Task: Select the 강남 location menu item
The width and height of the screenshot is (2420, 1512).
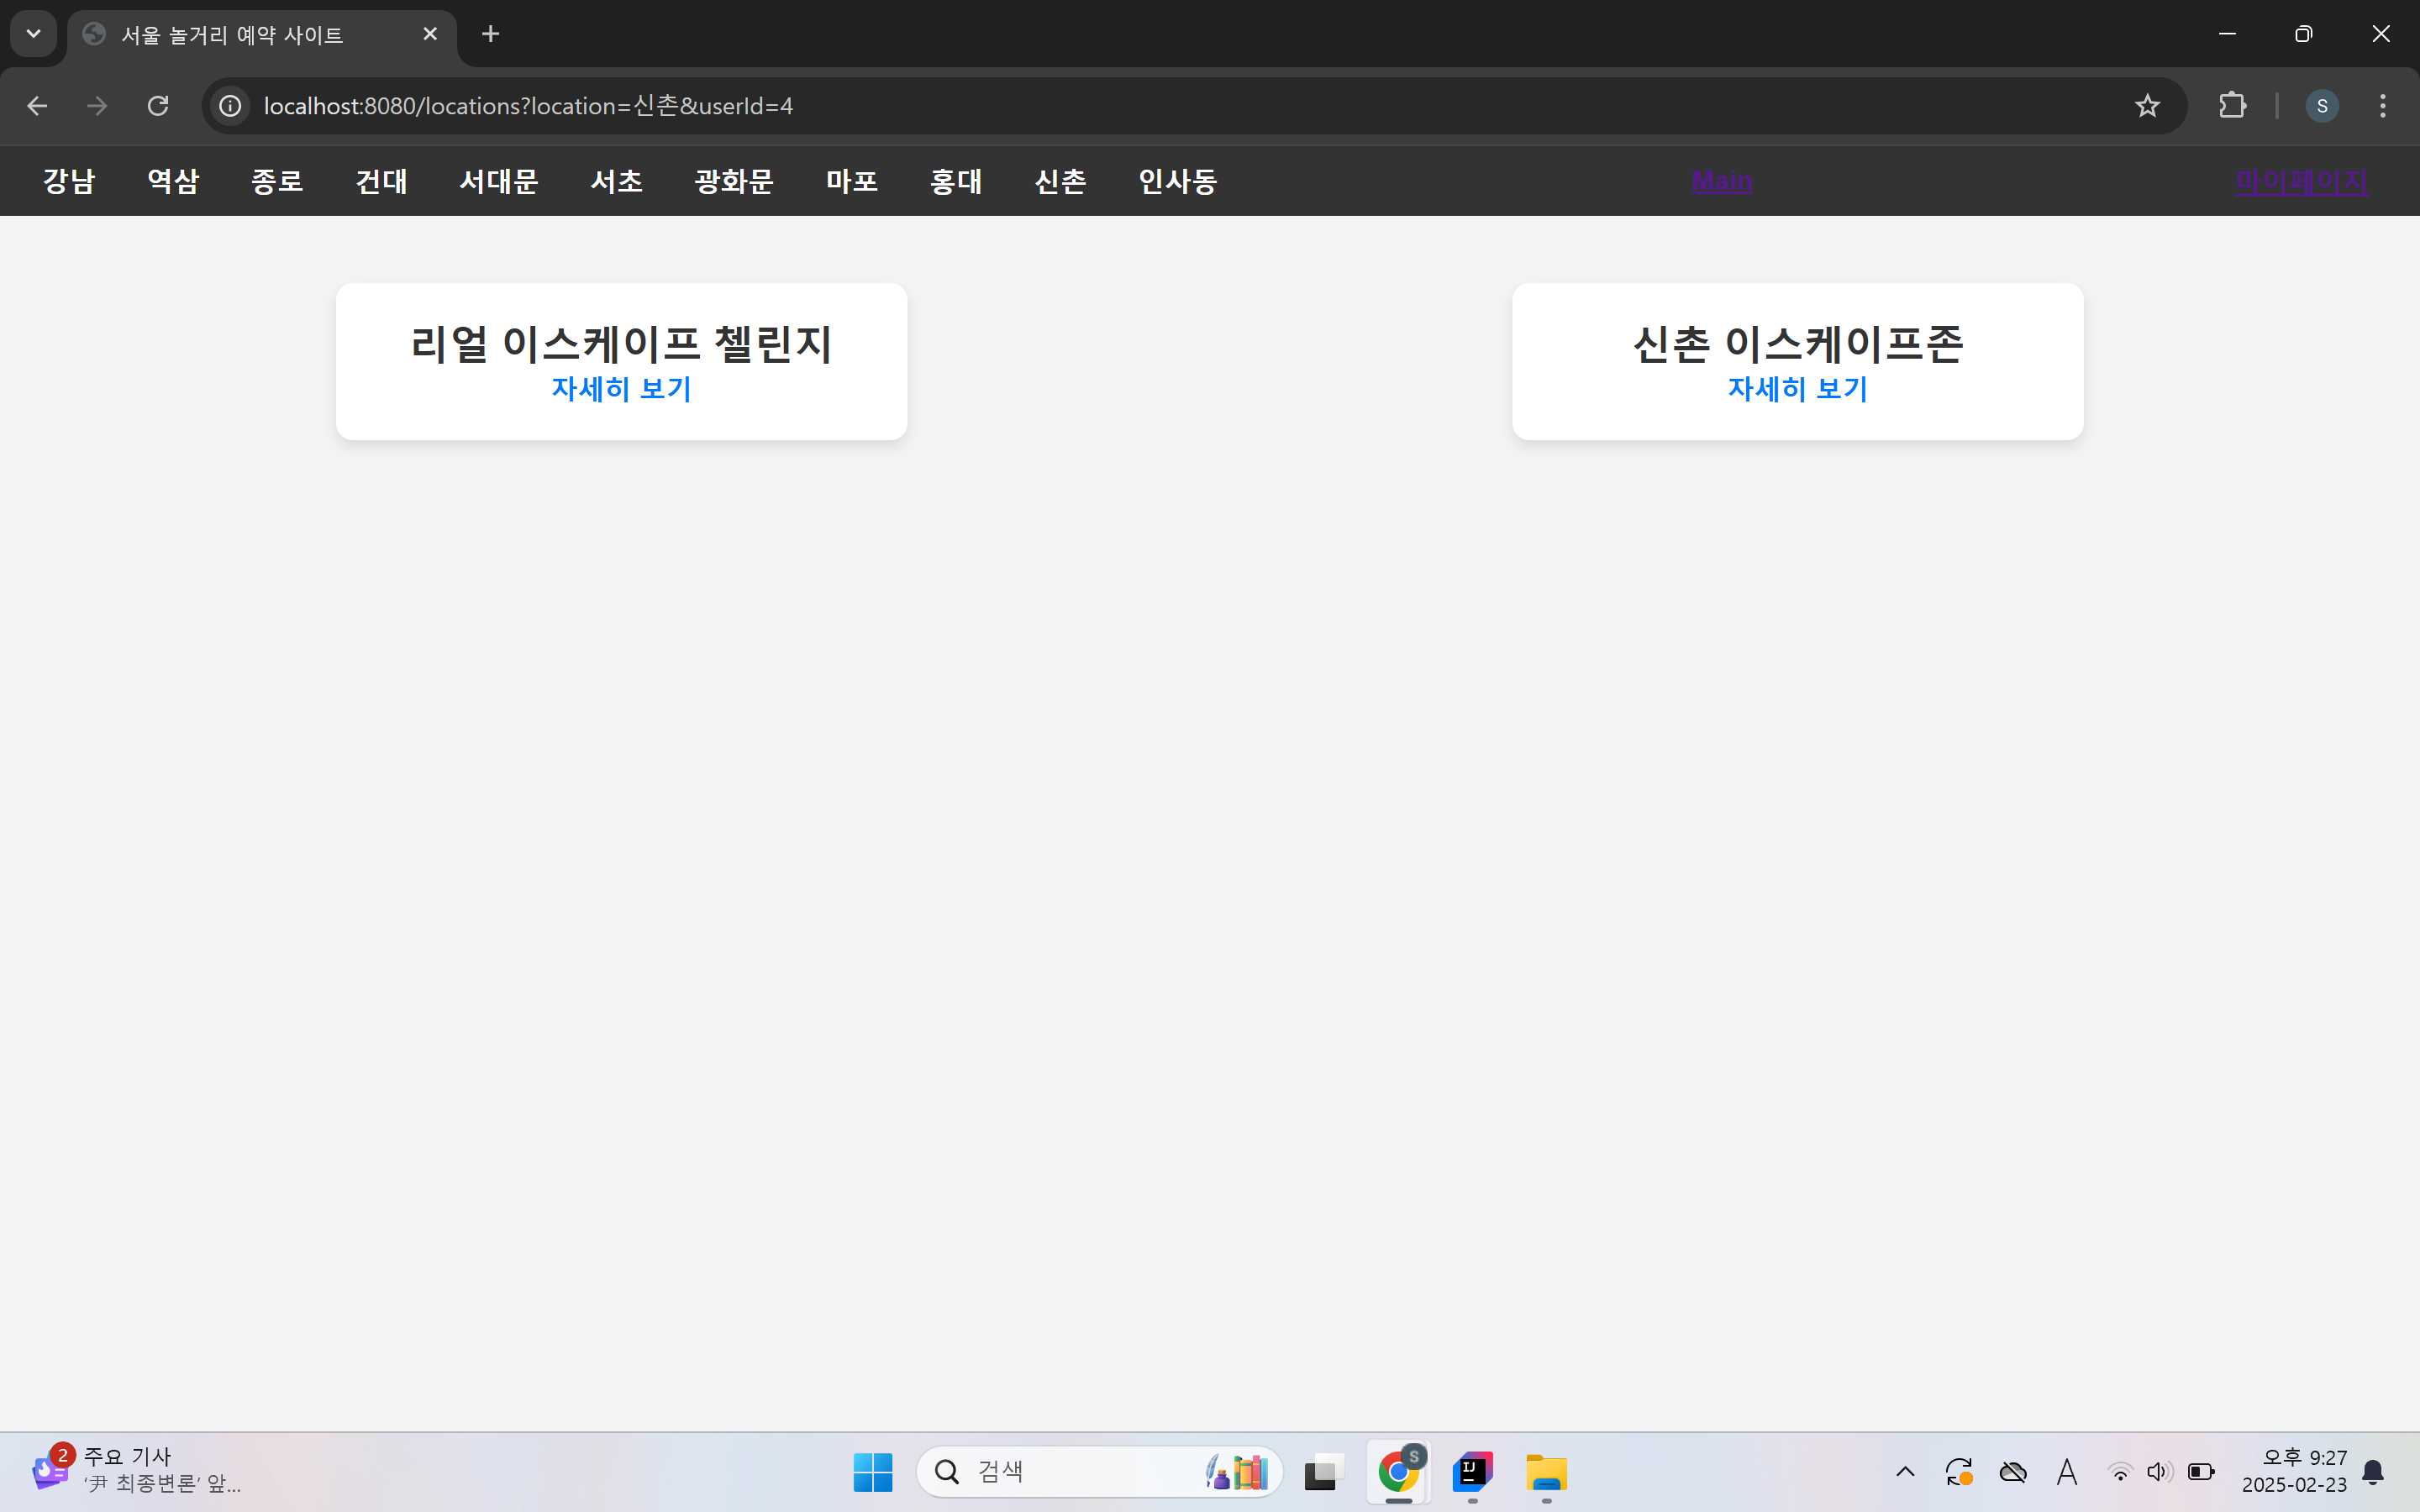Action: click(x=69, y=181)
